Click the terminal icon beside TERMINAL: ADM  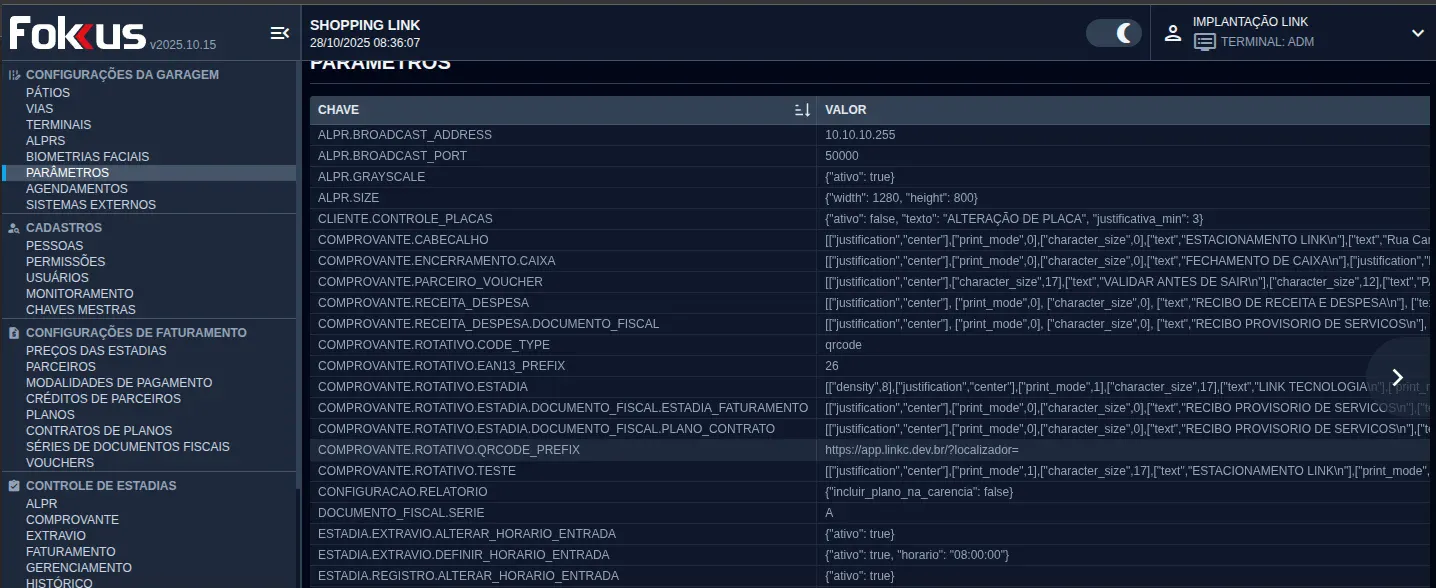(1205, 42)
